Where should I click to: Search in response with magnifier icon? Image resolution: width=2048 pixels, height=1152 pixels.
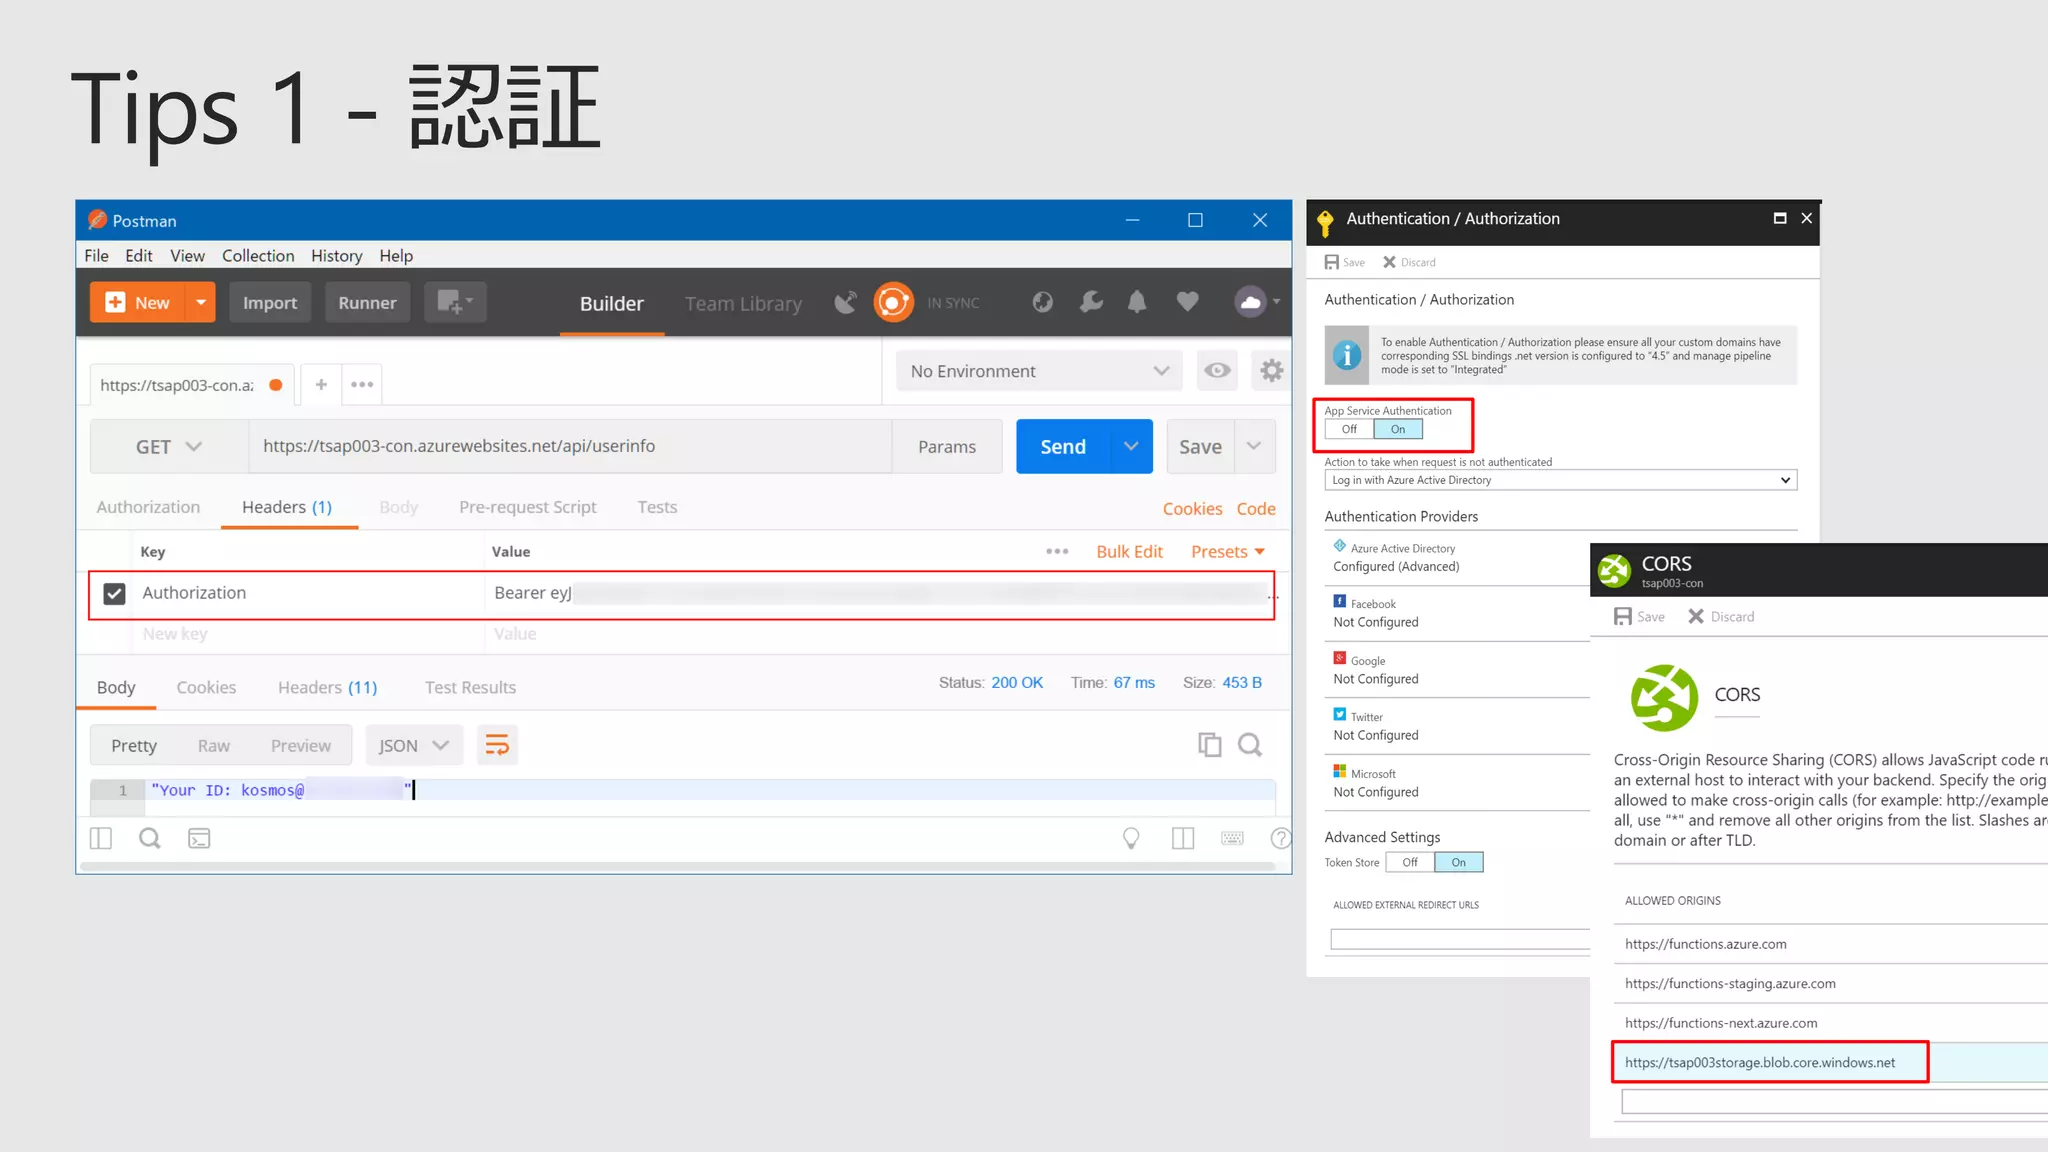click(1250, 745)
